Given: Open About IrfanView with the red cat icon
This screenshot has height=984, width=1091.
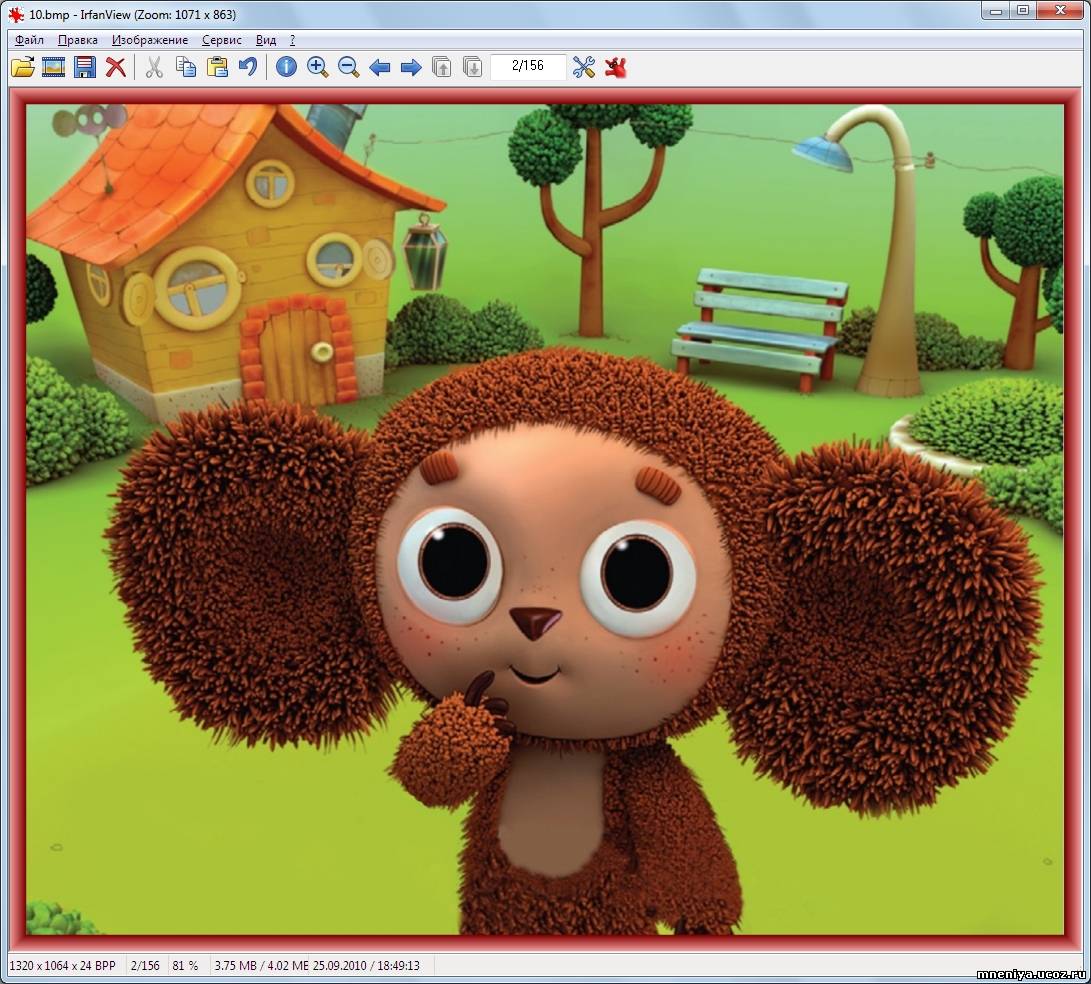Looking at the screenshot, I should click(x=616, y=67).
